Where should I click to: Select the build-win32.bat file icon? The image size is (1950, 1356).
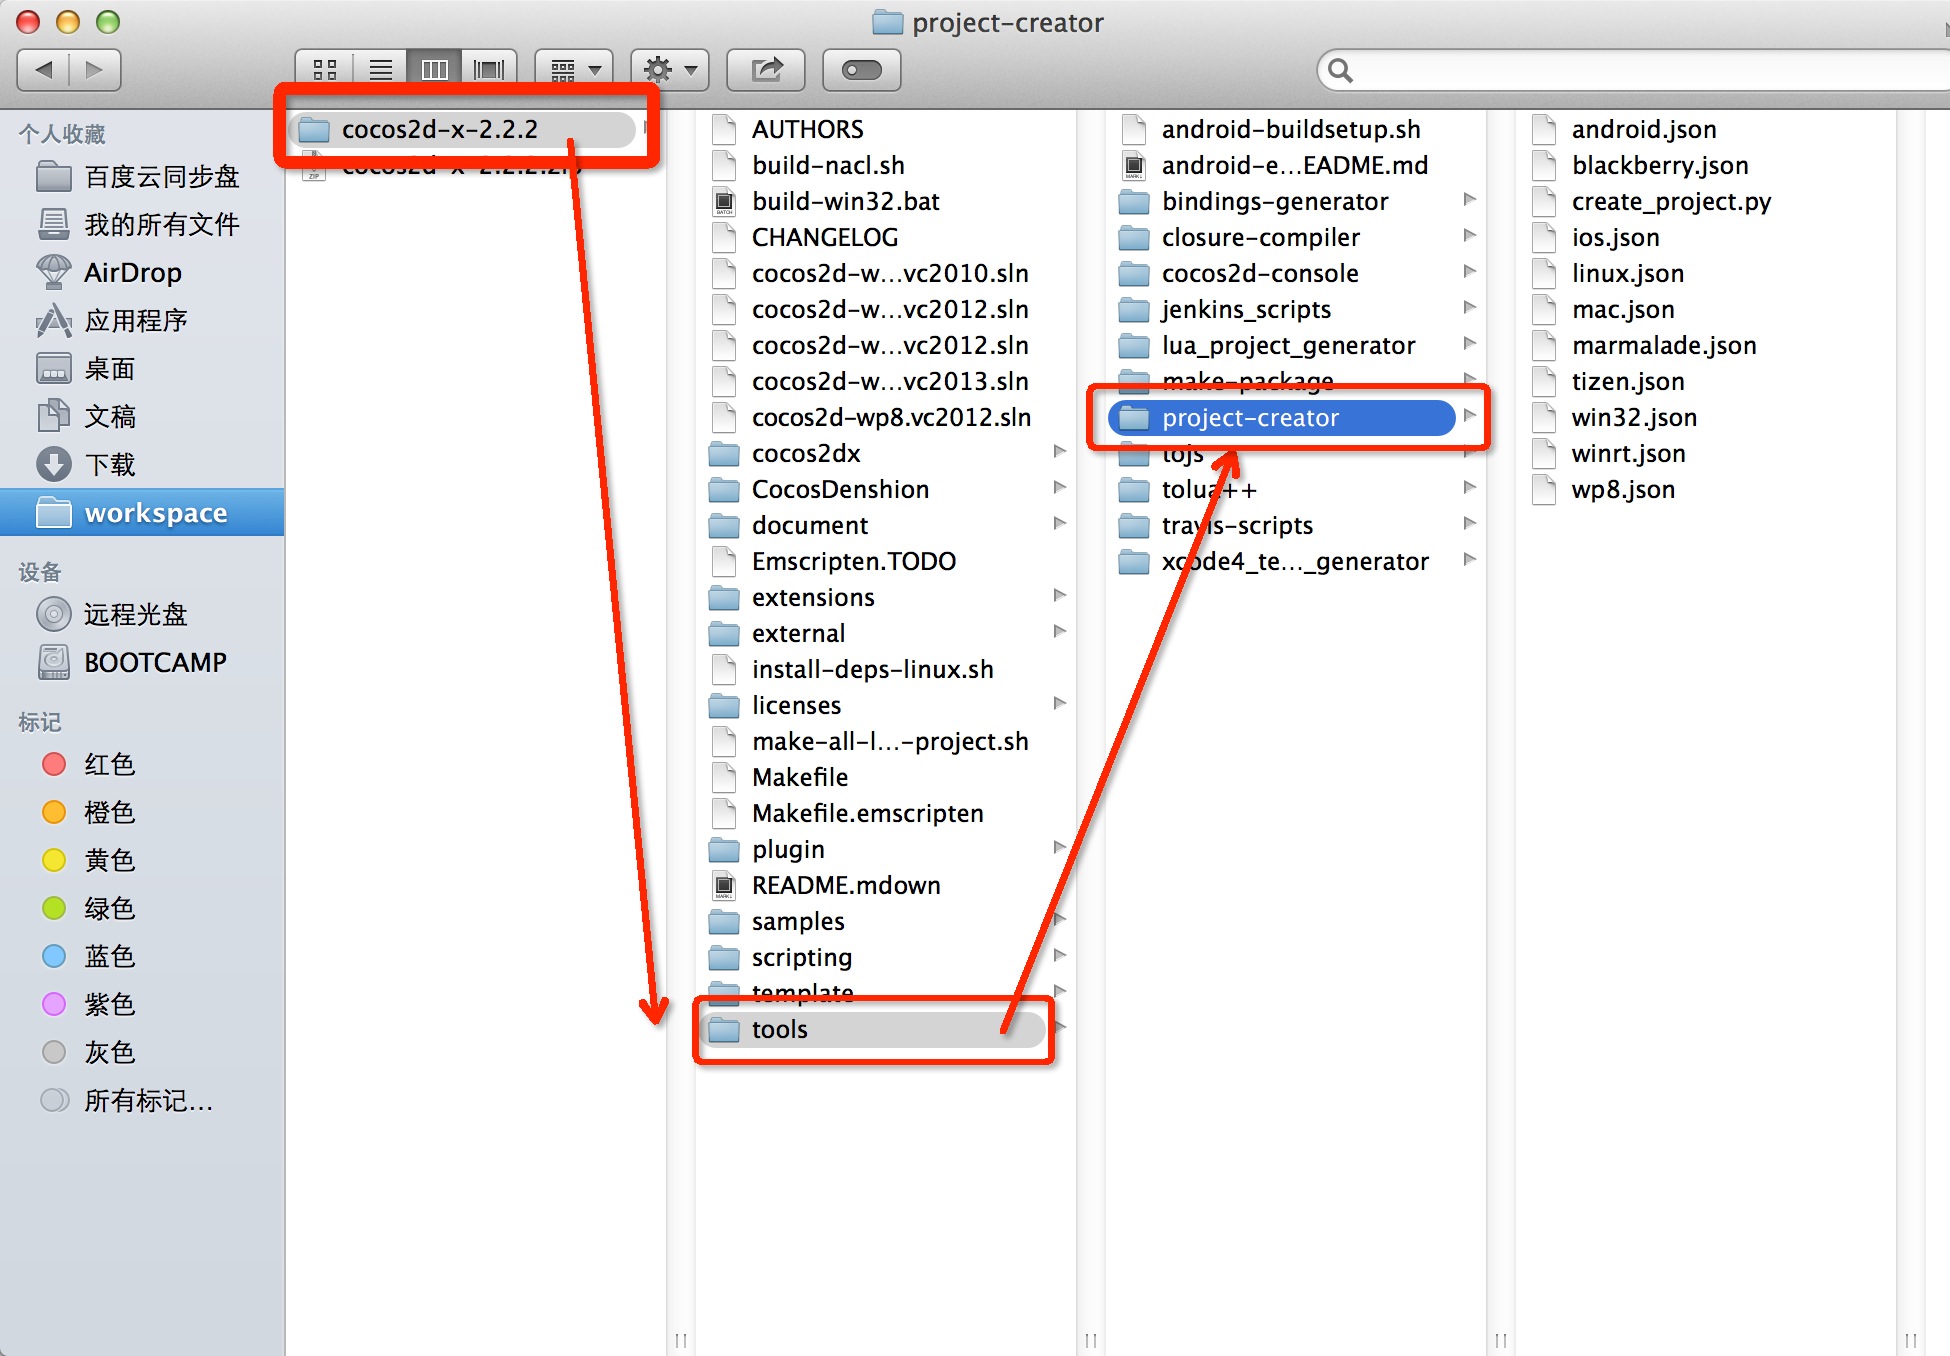click(724, 202)
